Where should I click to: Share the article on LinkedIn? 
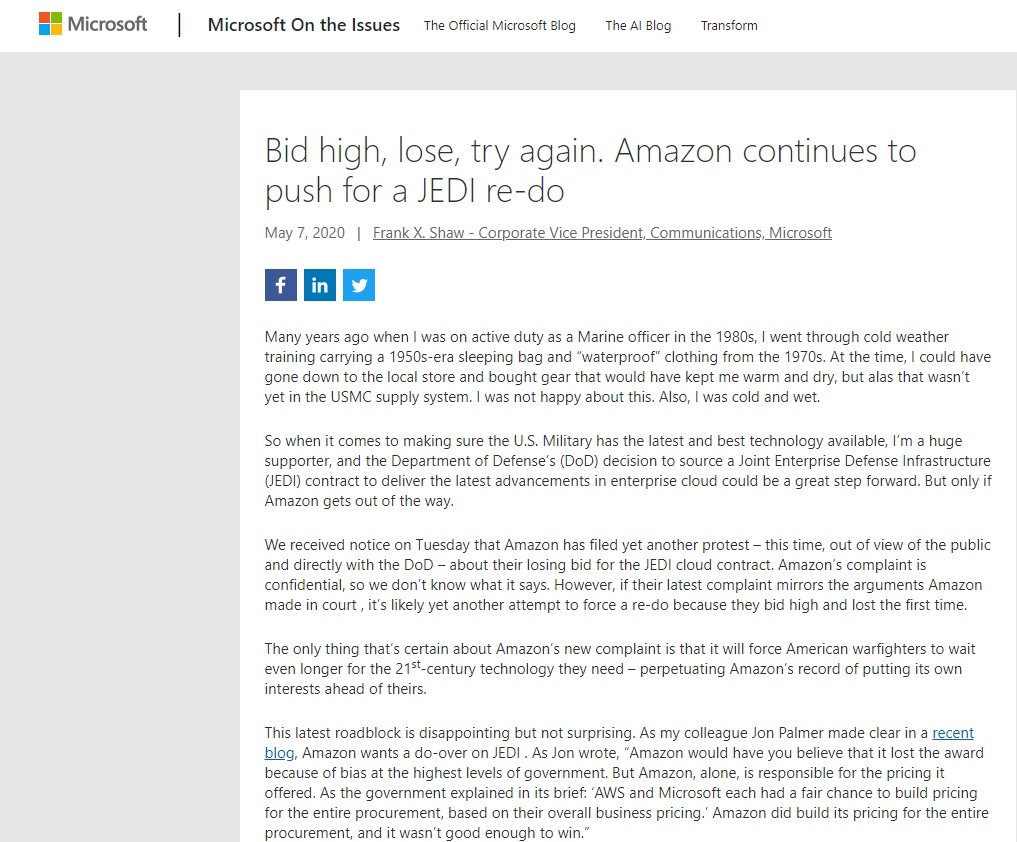point(320,285)
